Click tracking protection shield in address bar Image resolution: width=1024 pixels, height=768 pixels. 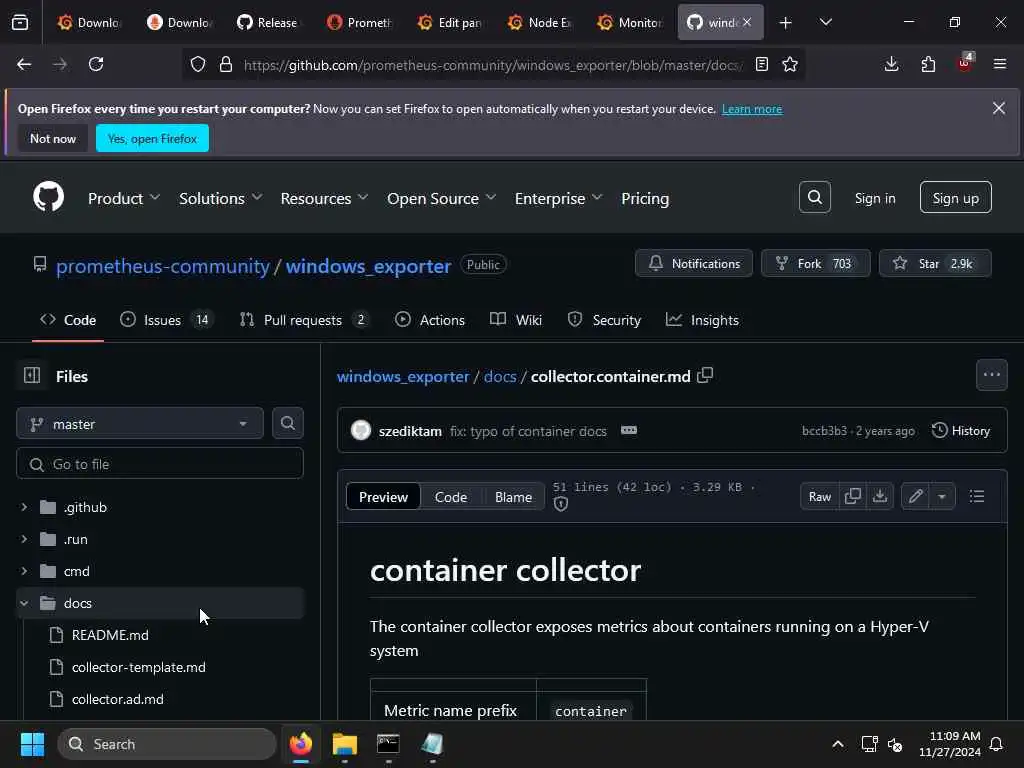[x=198, y=64]
